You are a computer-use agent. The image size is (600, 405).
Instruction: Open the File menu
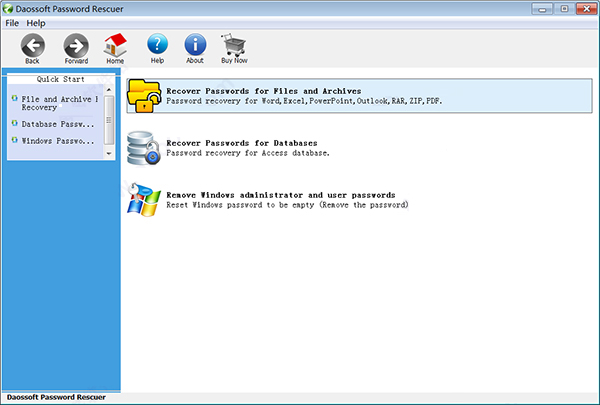12,23
